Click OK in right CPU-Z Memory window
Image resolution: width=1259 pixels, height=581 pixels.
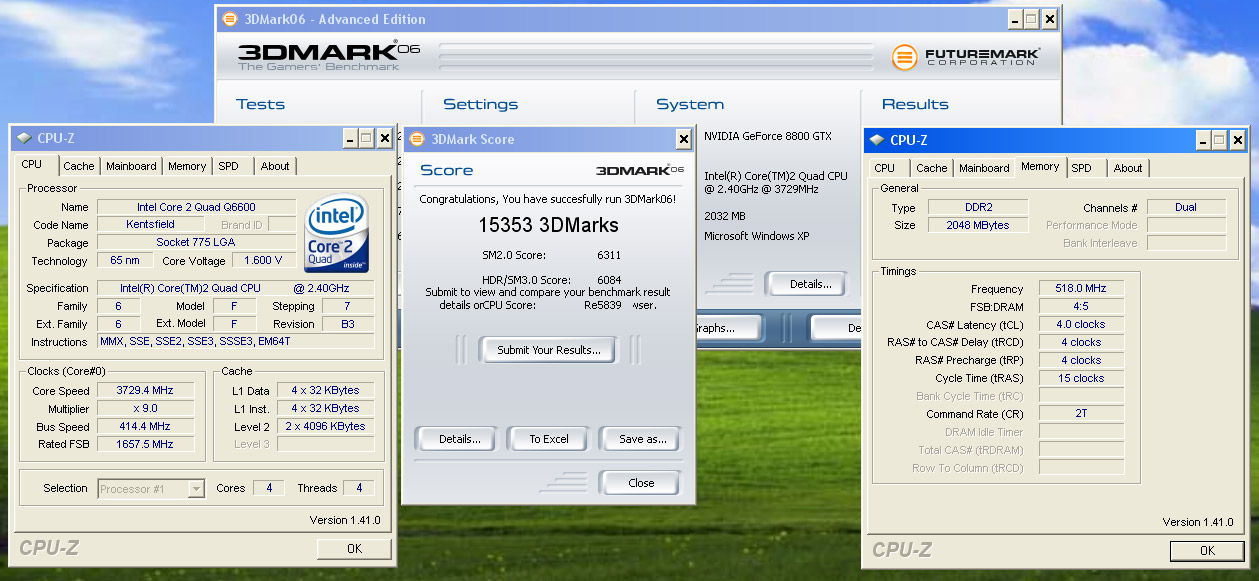coord(1207,550)
